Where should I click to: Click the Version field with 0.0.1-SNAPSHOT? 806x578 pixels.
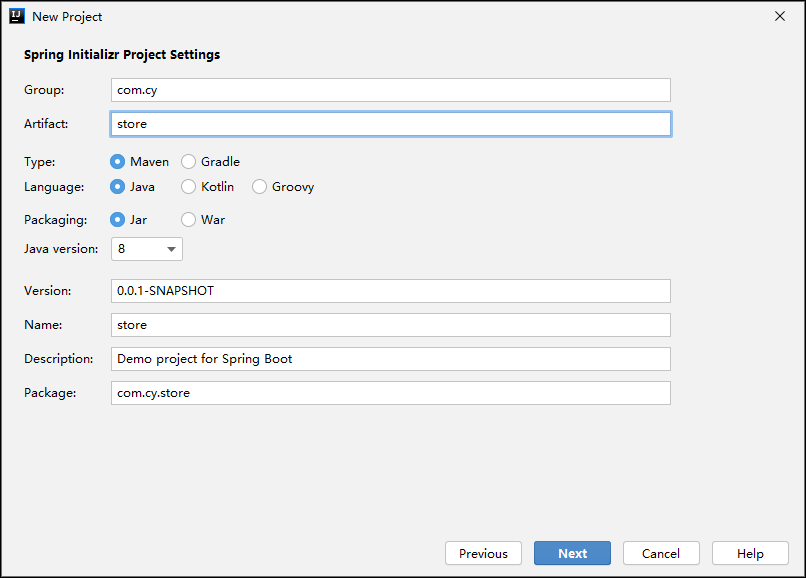391,291
